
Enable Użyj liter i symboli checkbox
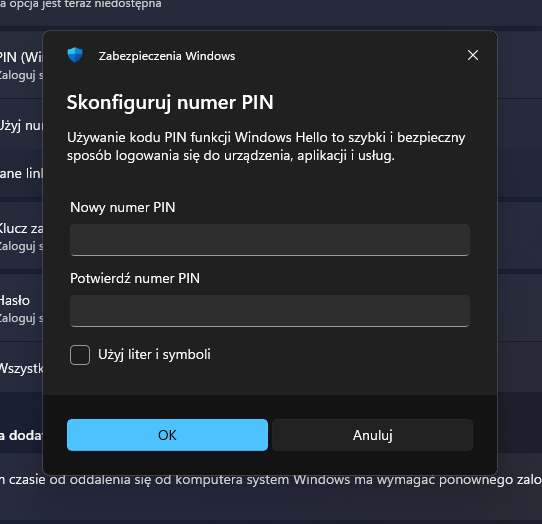tap(80, 355)
